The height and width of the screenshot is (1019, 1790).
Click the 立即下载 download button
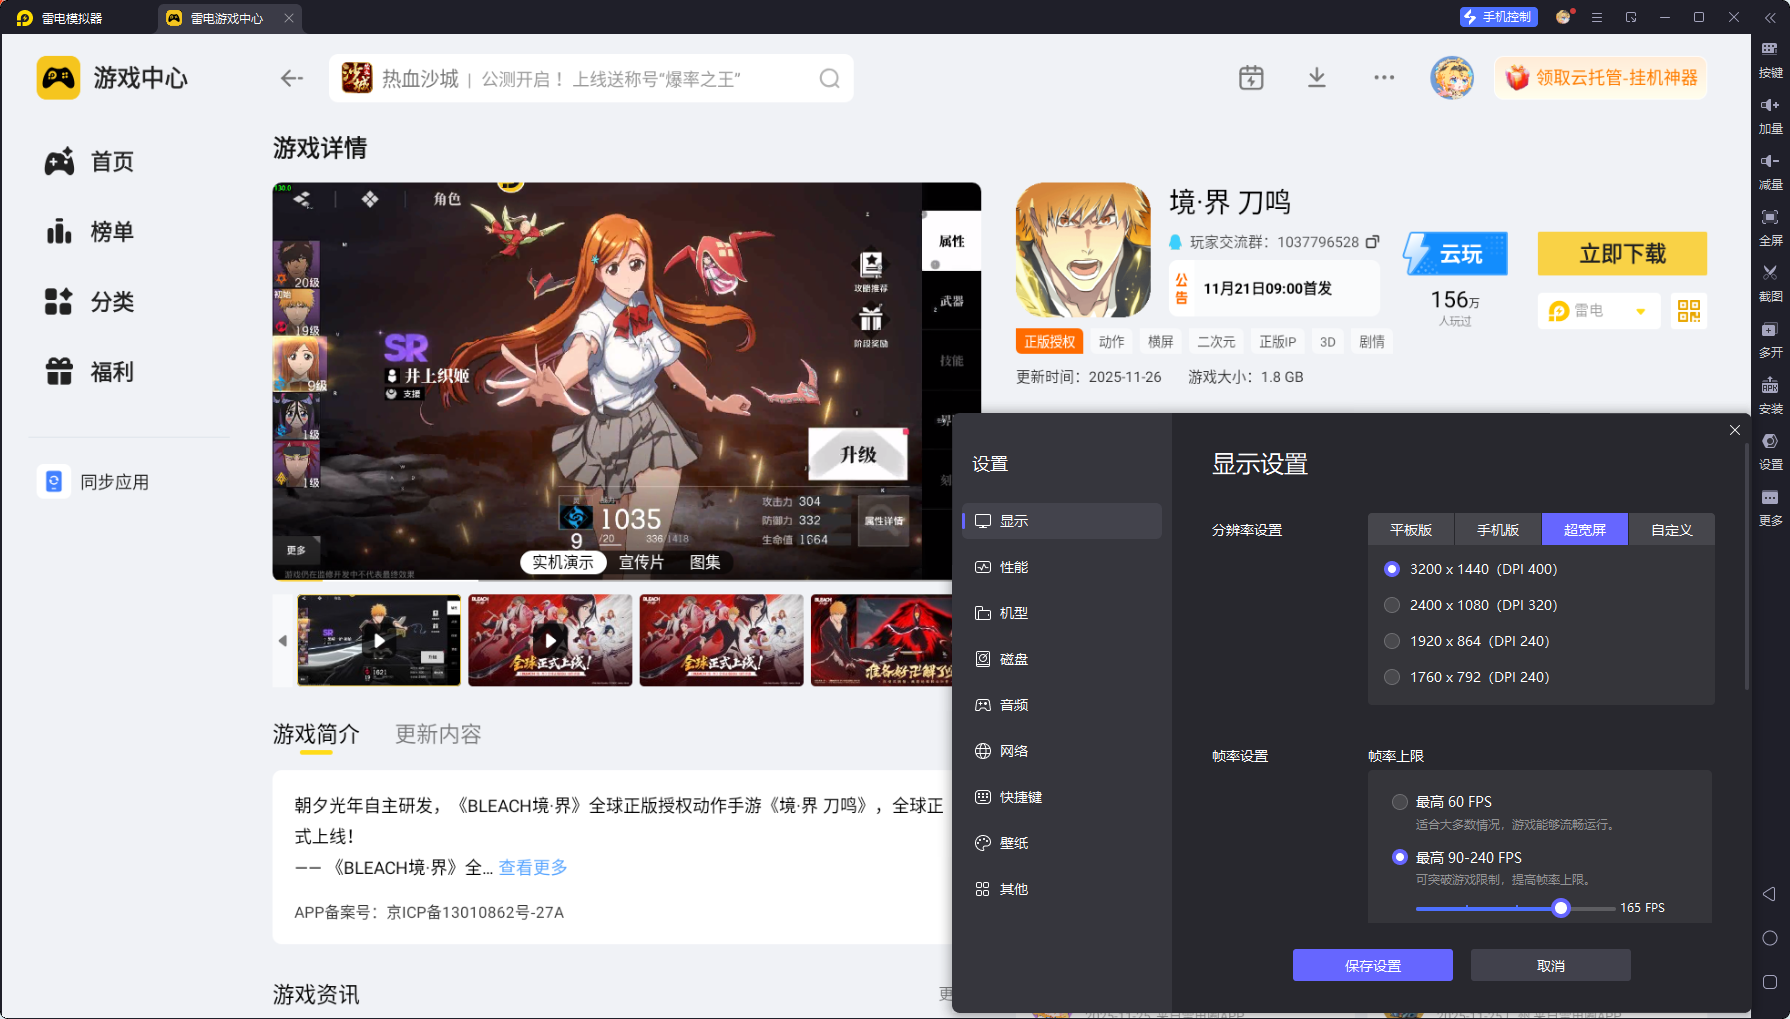(1622, 254)
